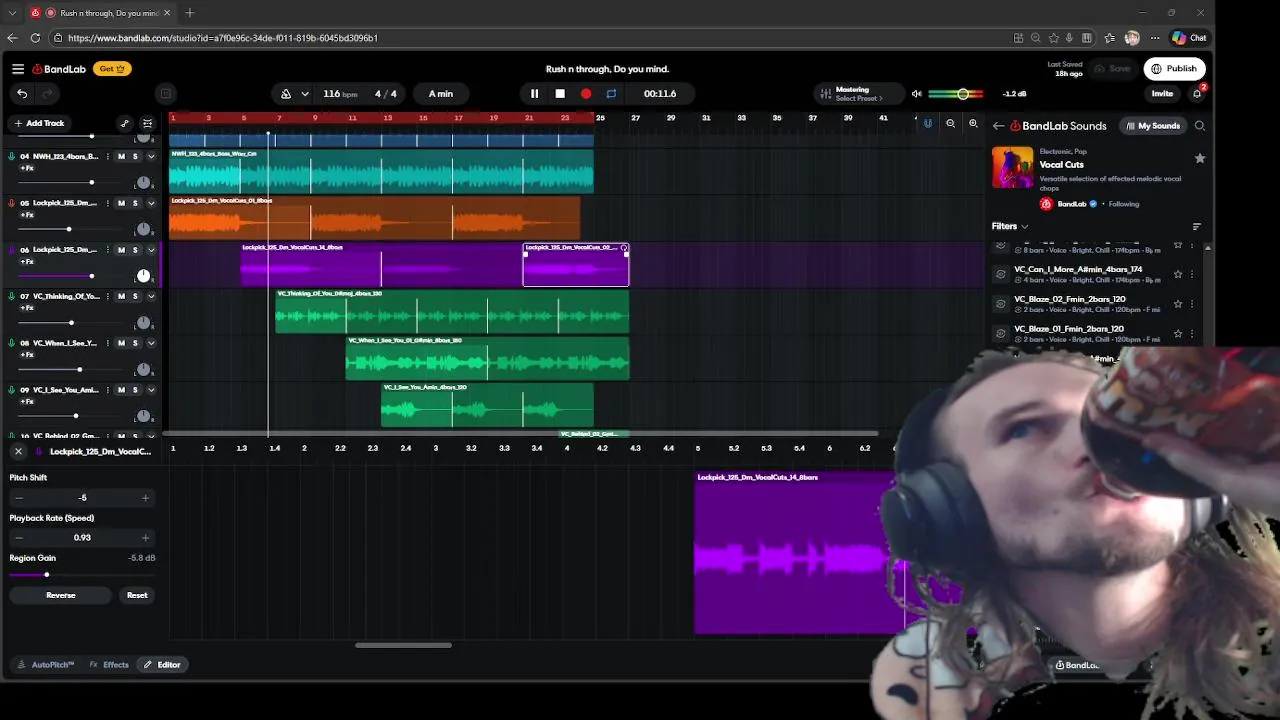Expand track 06 options chevron

click(151, 250)
